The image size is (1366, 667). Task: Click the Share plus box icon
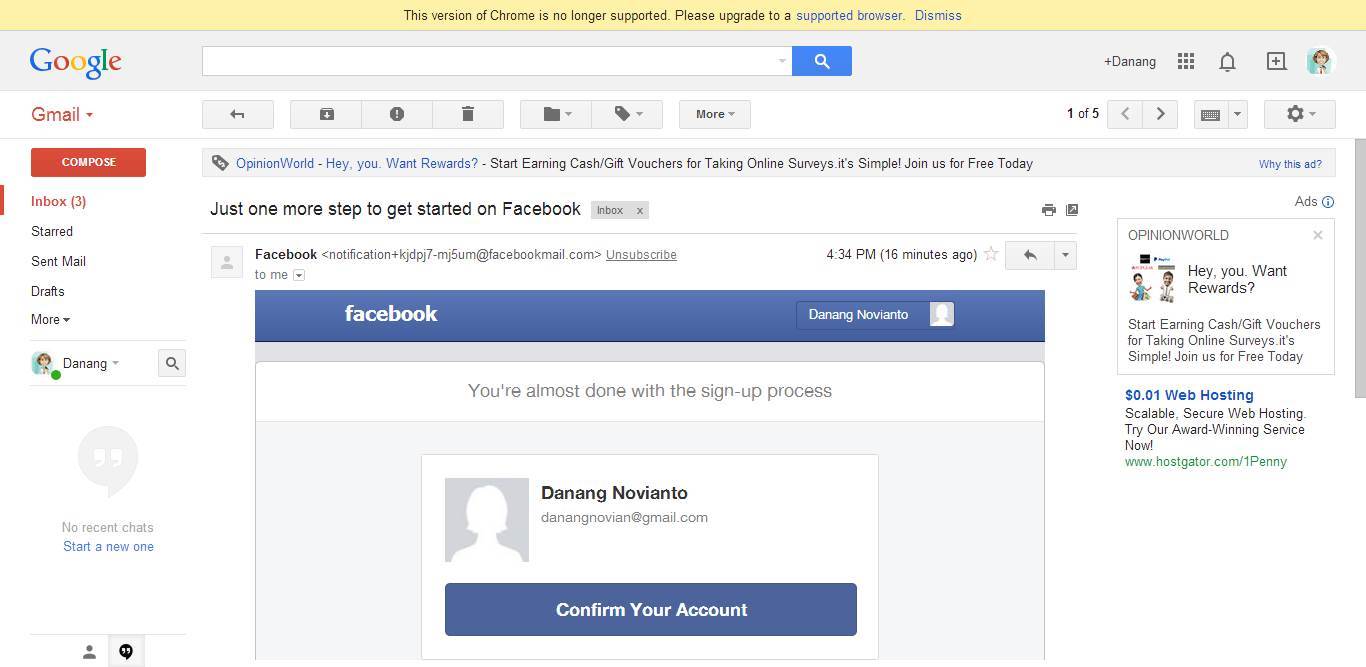[x=1276, y=61]
